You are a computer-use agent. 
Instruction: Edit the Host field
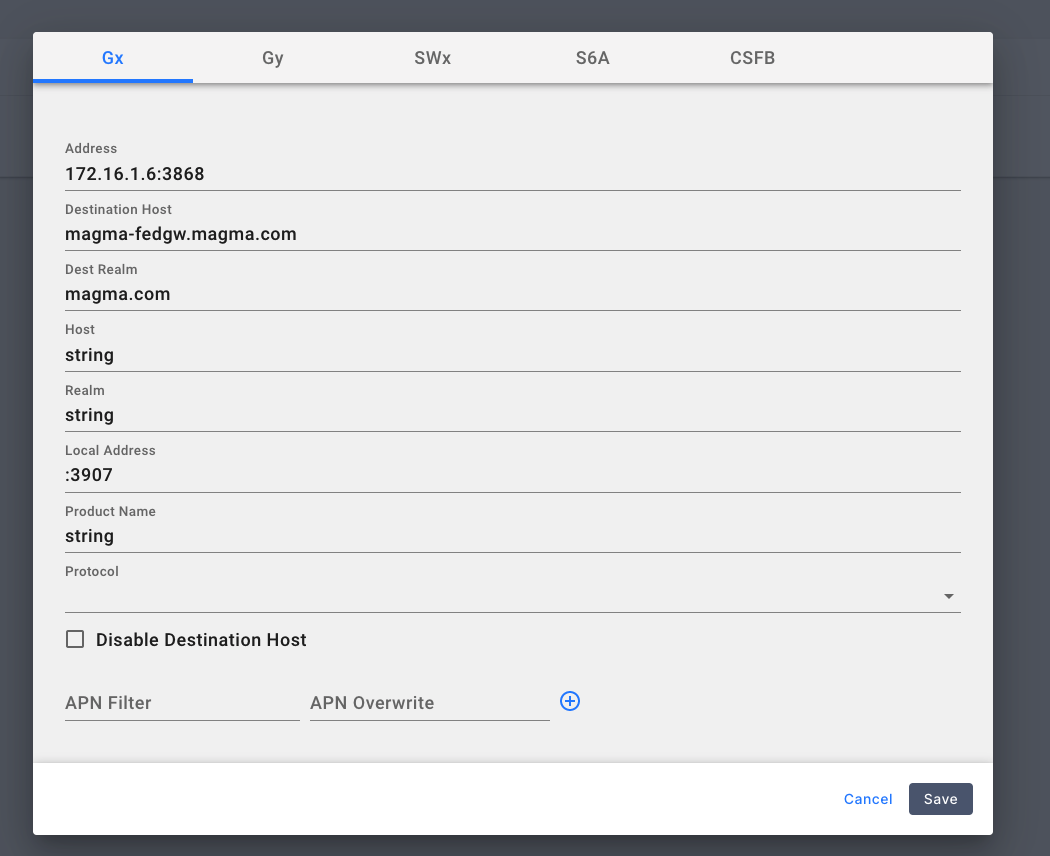pos(512,355)
